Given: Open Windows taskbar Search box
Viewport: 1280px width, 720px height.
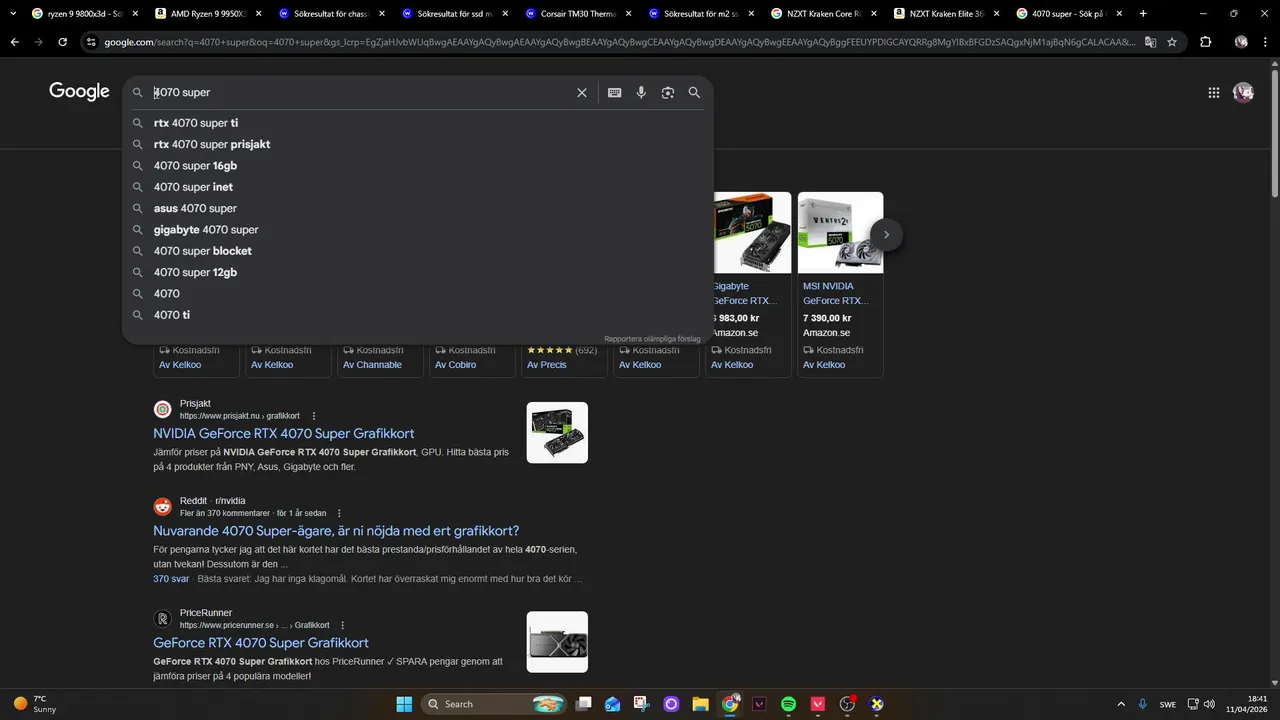Looking at the screenshot, I should 493,704.
